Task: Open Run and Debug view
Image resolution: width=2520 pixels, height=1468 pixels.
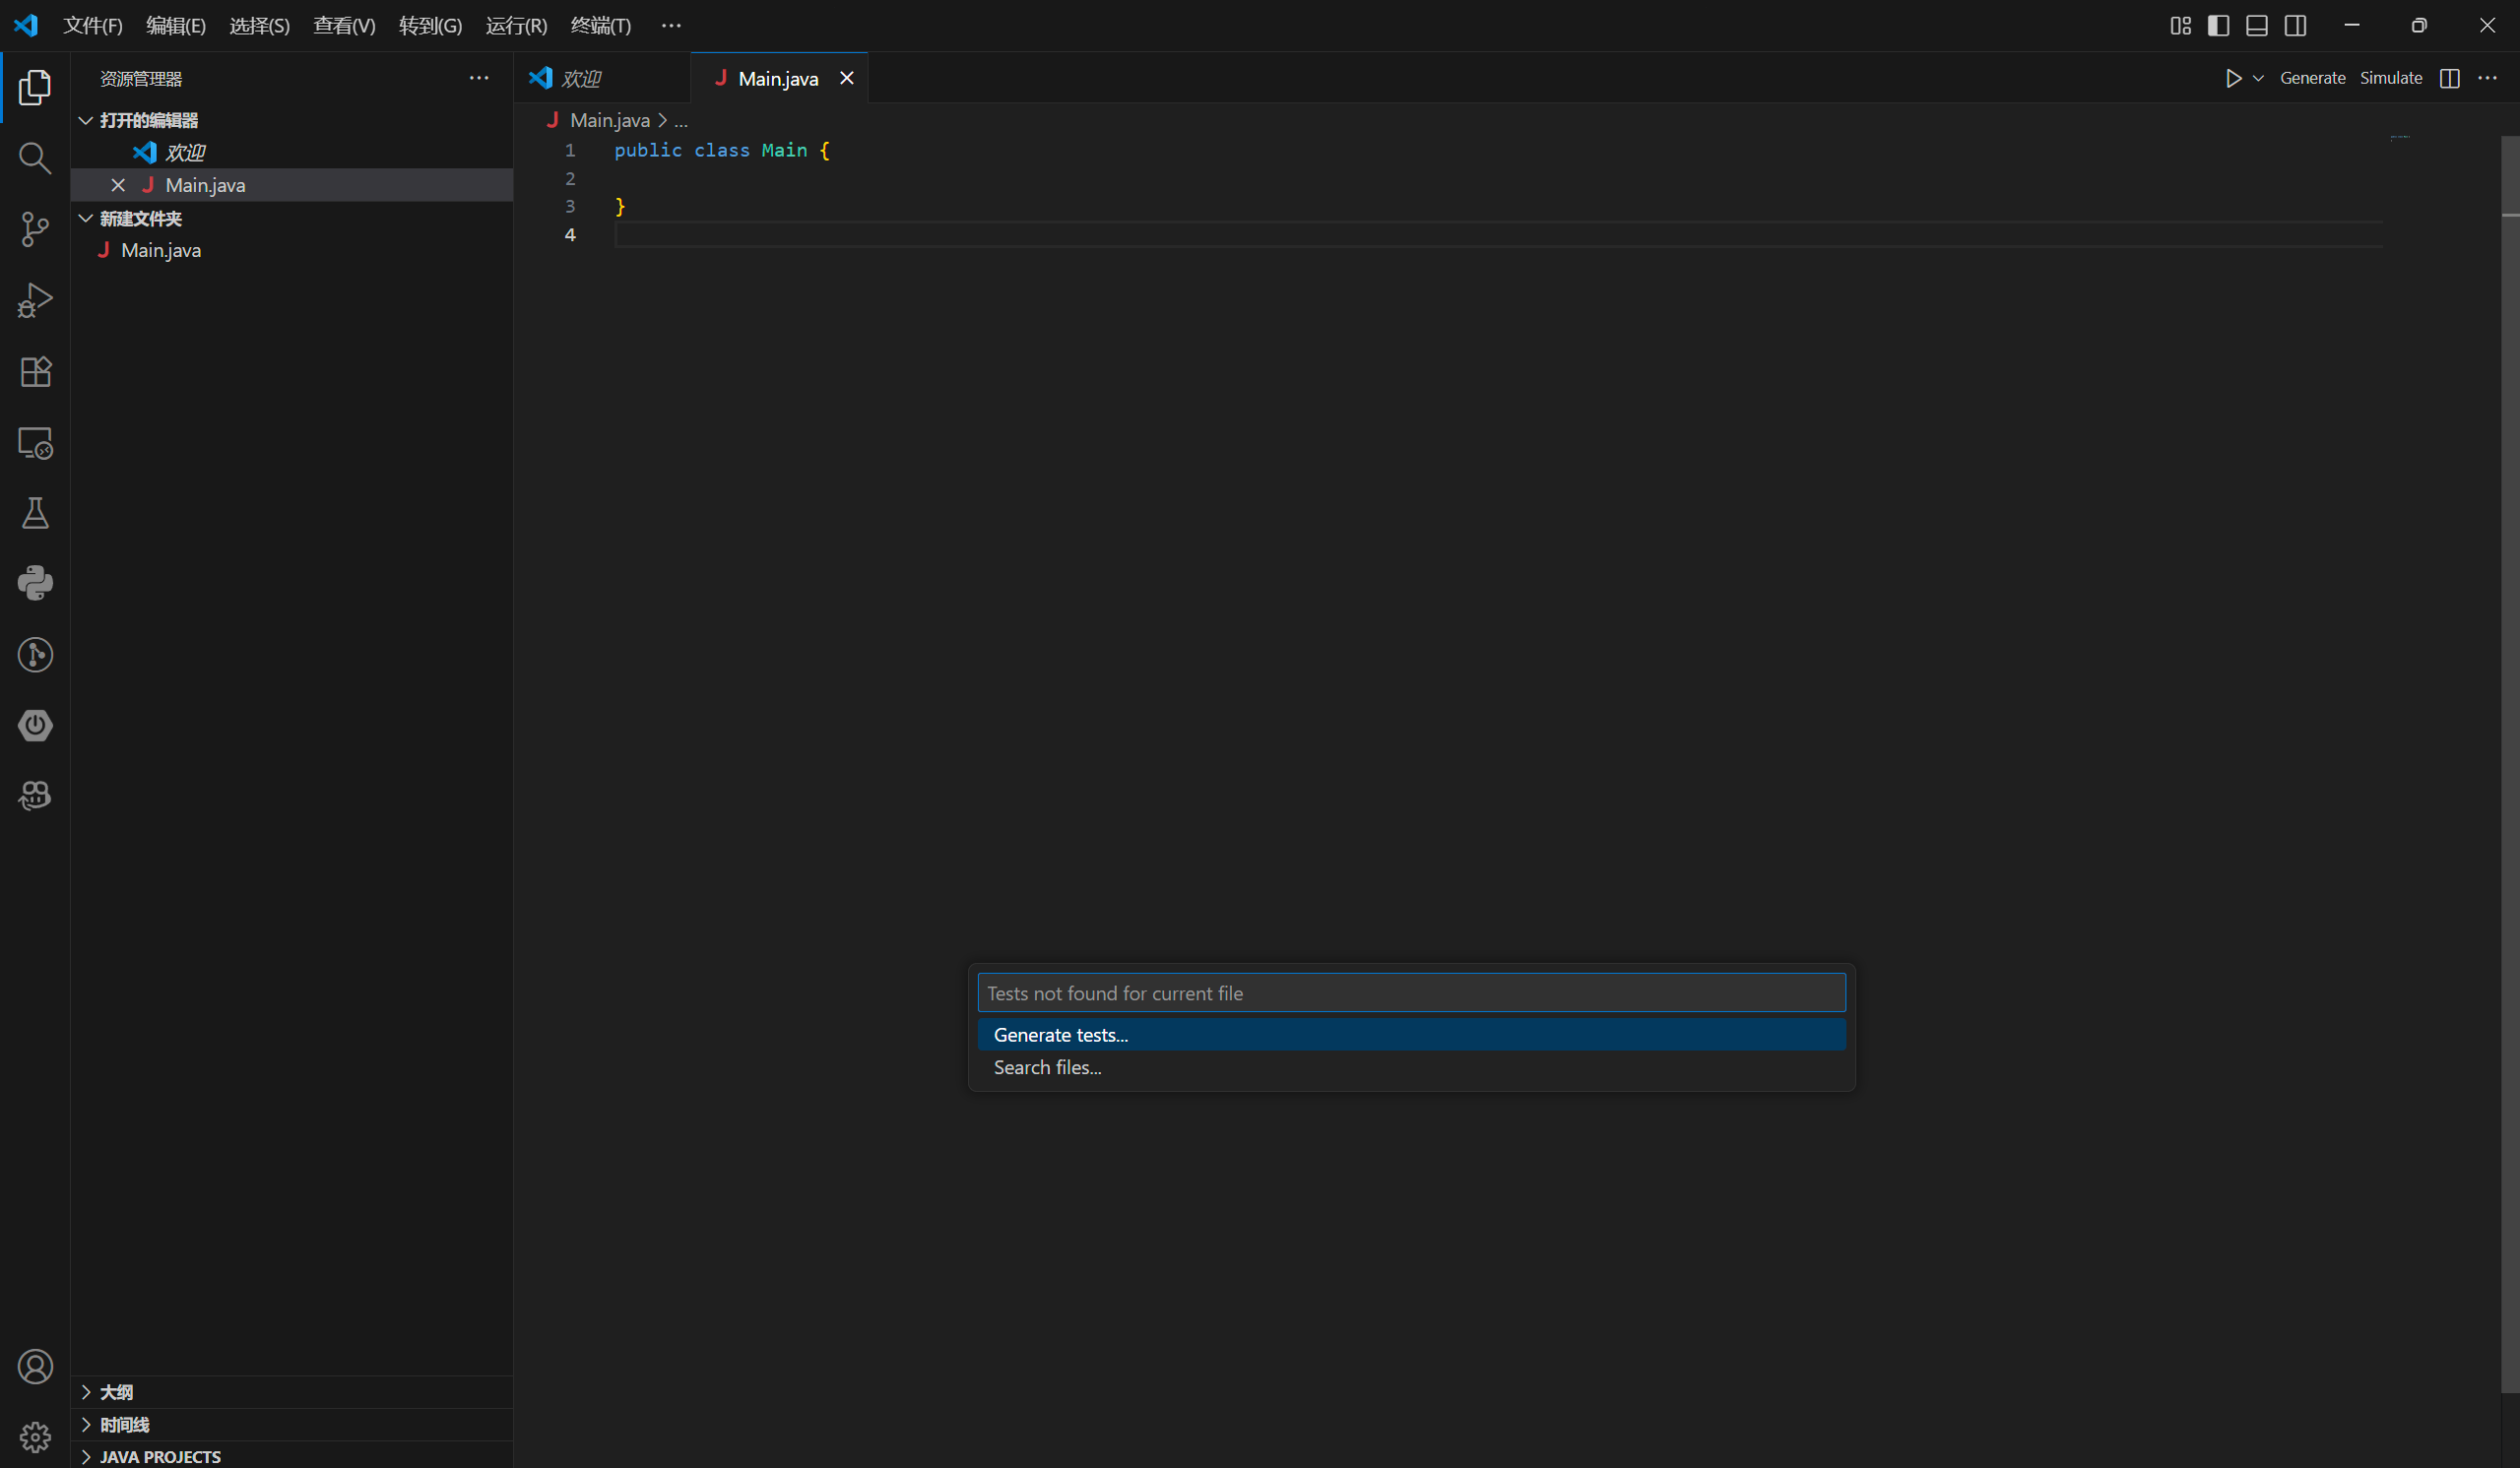Action: point(35,300)
